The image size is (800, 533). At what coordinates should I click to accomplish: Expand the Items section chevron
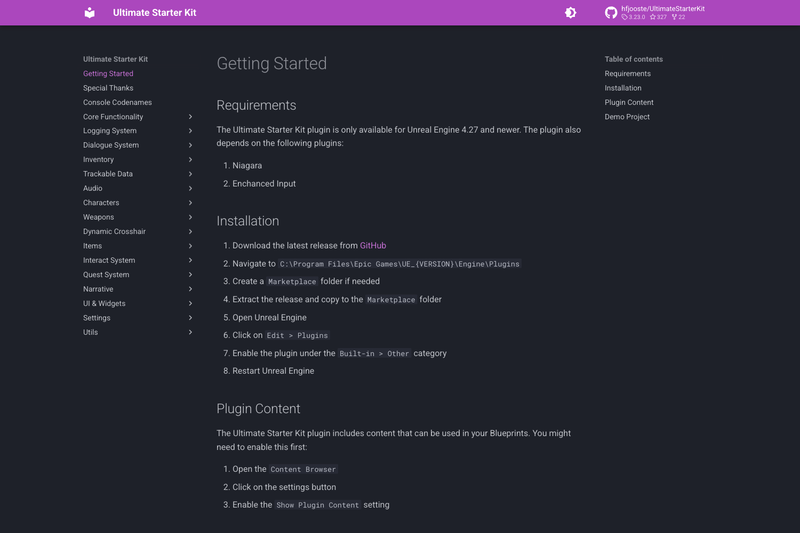coord(190,246)
